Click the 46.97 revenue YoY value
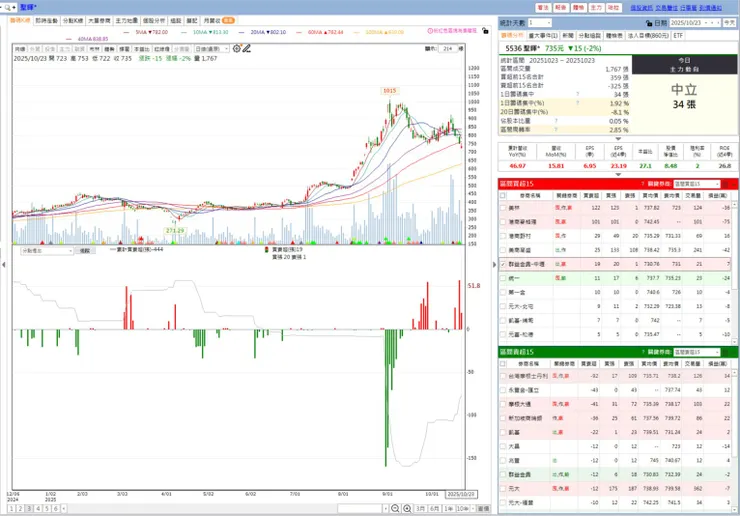The width and height of the screenshot is (740, 516). [517, 166]
